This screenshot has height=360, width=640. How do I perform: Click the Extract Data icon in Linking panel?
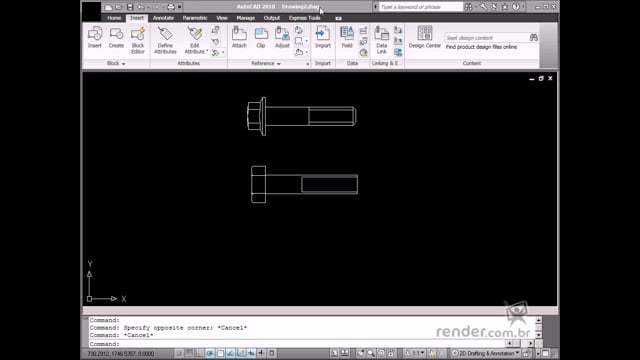pyautogui.click(x=398, y=53)
